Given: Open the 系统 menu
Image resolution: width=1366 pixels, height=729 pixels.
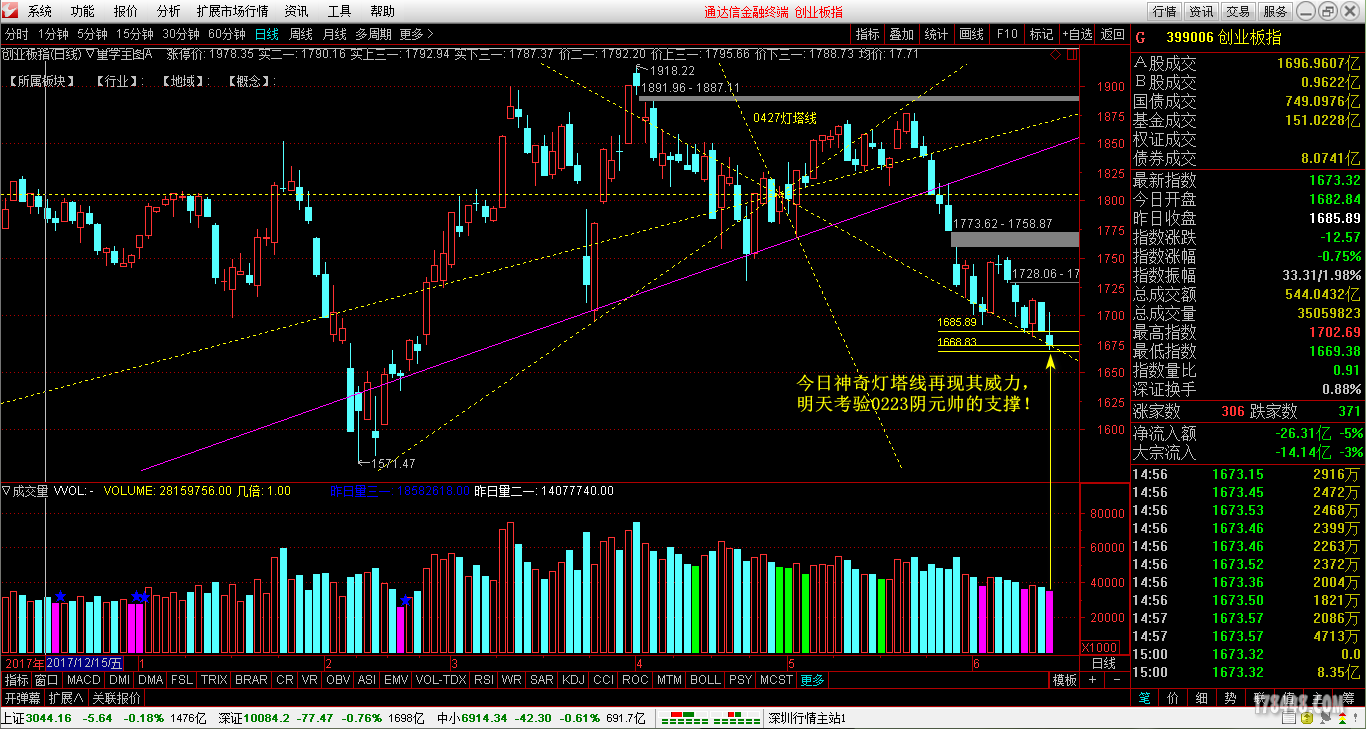Looking at the screenshot, I should [40, 11].
